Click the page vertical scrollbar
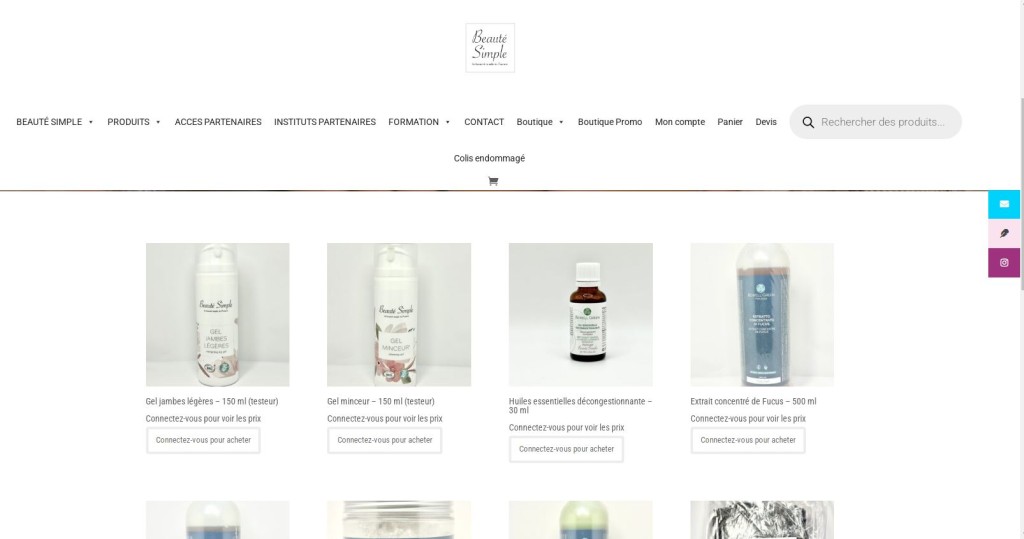1024x539 pixels. click(x=1020, y=269)
